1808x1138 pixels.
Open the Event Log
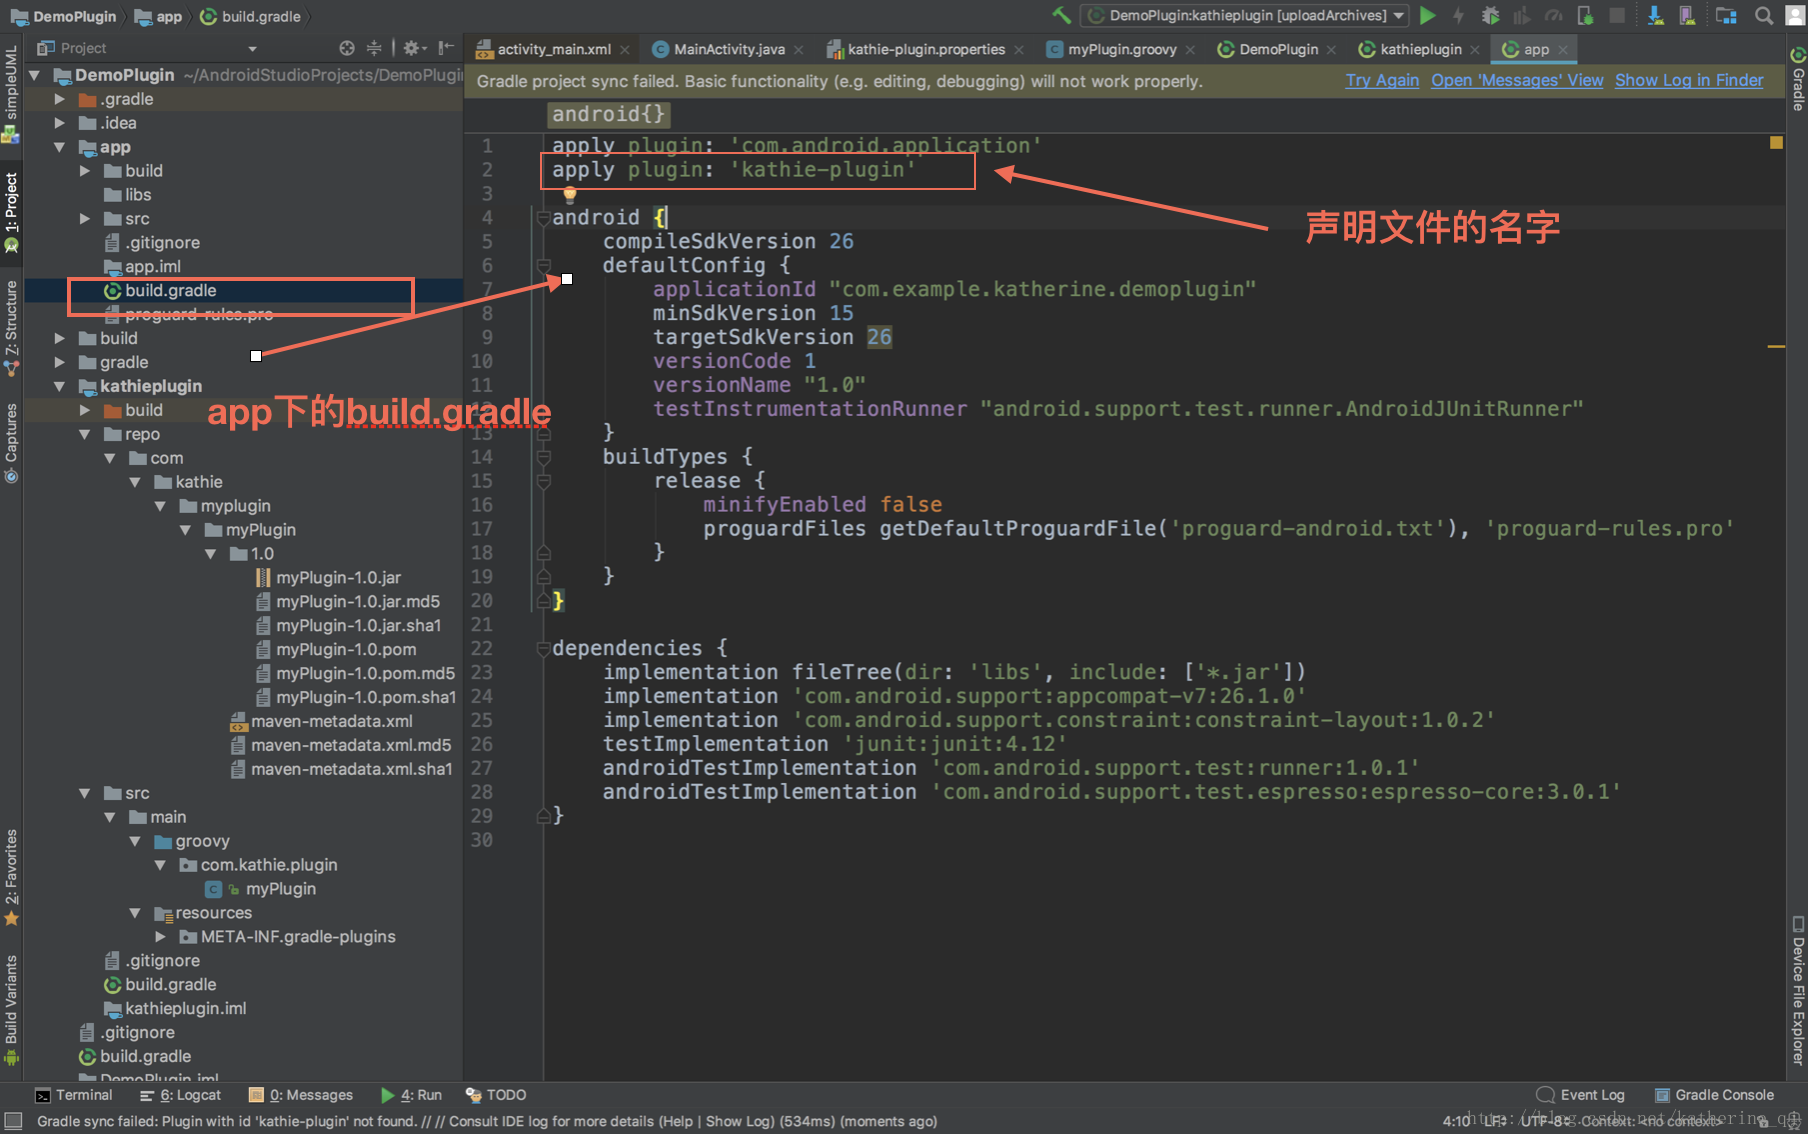click(x=1581, y=1095)
